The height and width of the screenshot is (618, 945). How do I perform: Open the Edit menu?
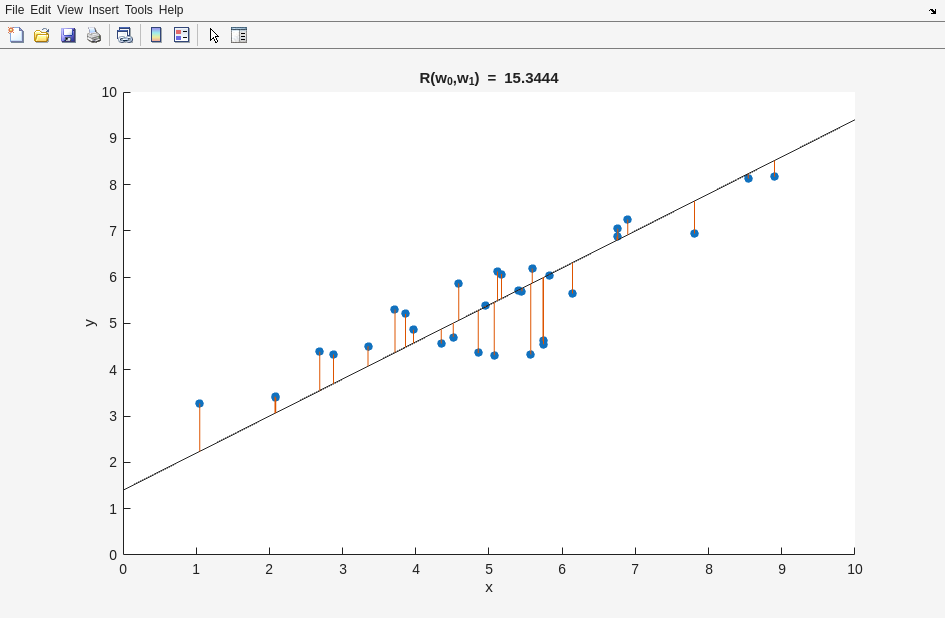click(40, 10)
